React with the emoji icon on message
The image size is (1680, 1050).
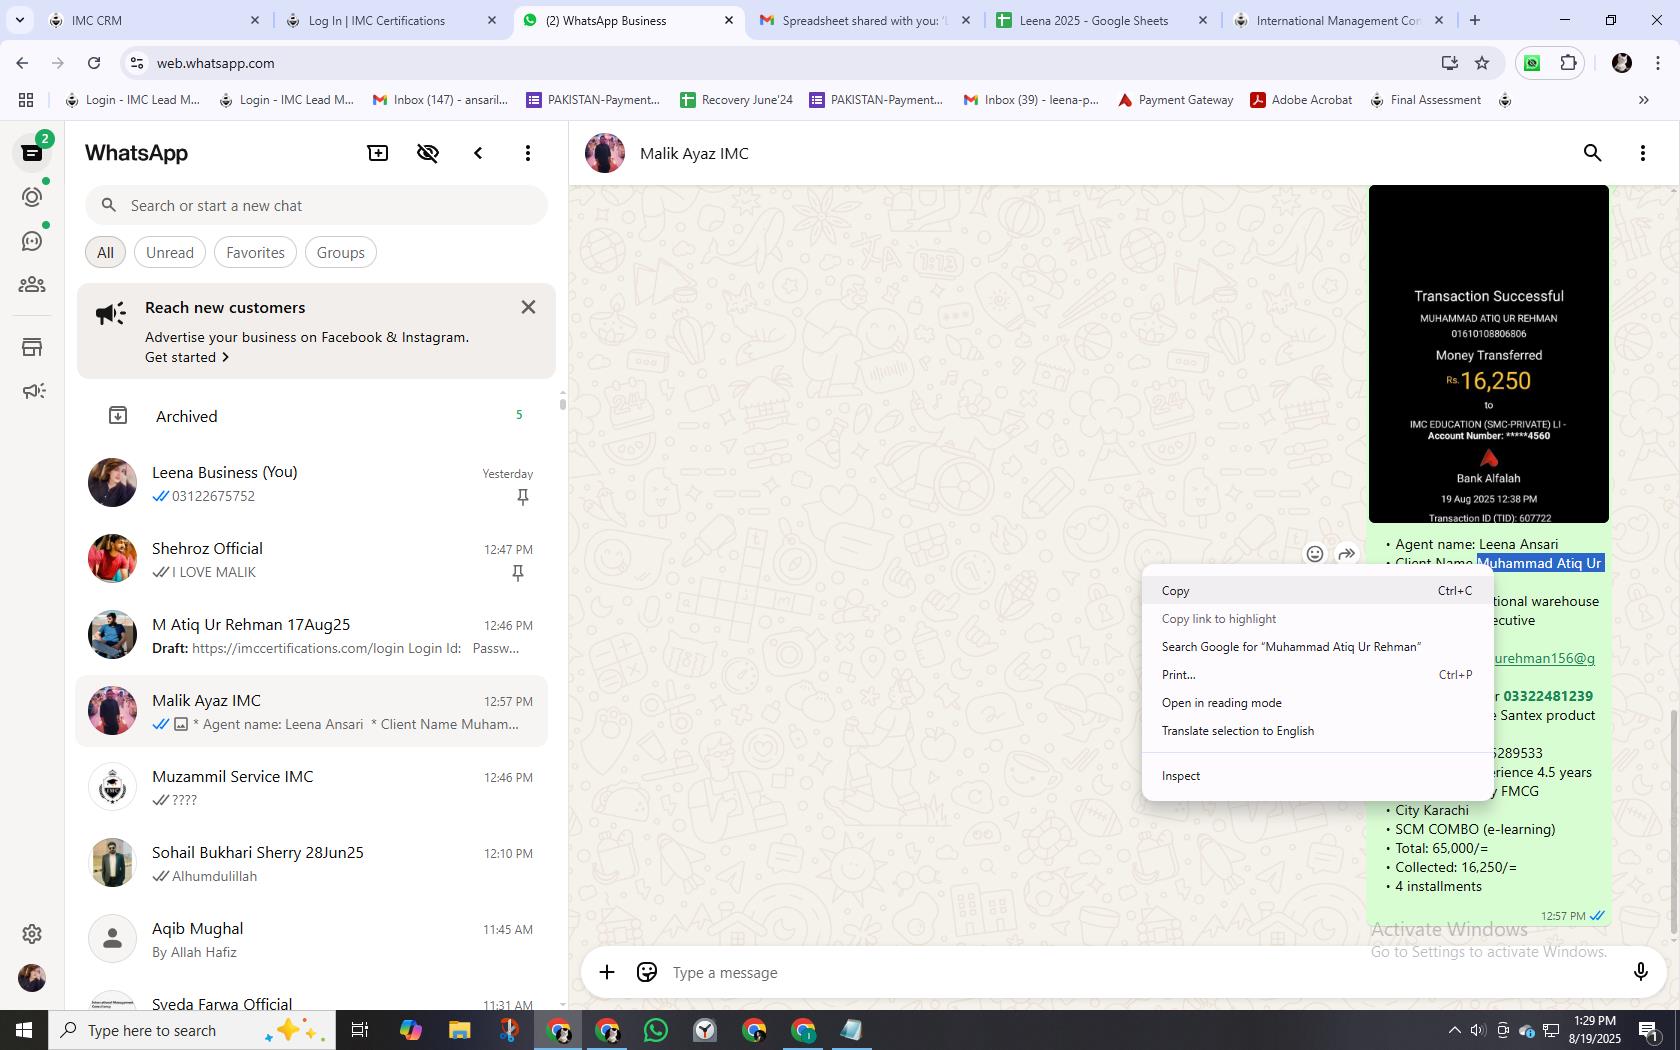[x=1315, y=554]
